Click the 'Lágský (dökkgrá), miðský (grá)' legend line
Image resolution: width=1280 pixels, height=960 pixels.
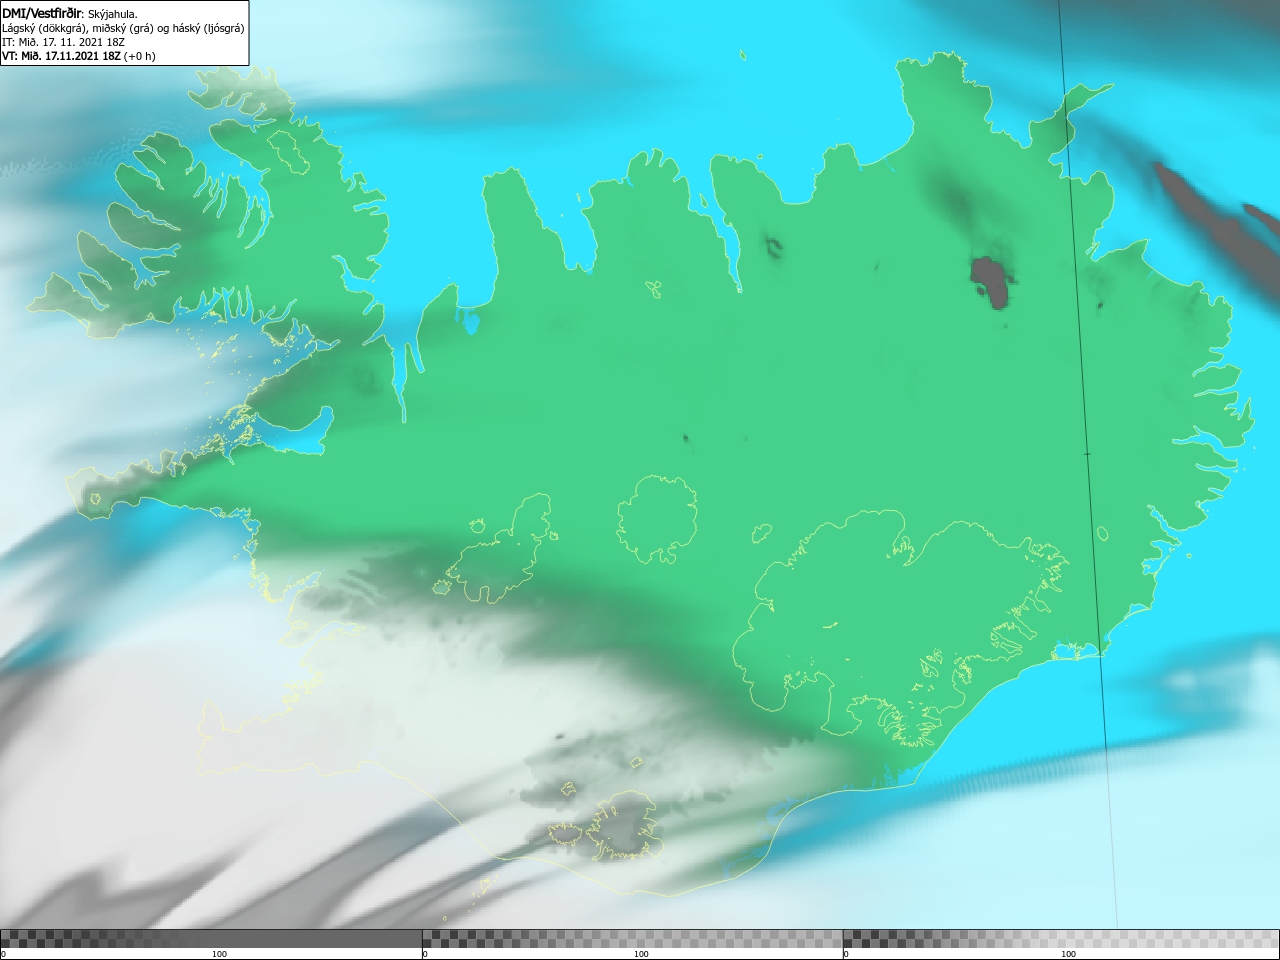click(x=123, y=28)
